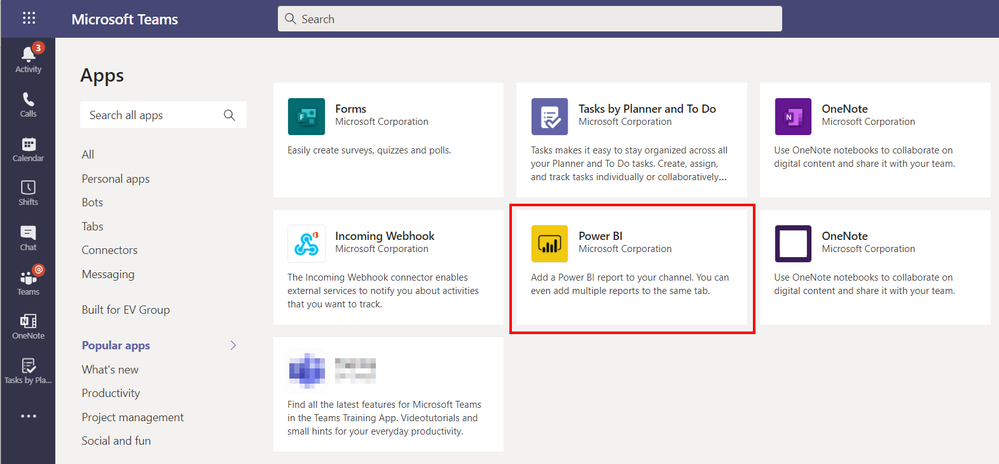The image size is (999, 464).
Task: Click the Apps page heading
Action: 102,76
